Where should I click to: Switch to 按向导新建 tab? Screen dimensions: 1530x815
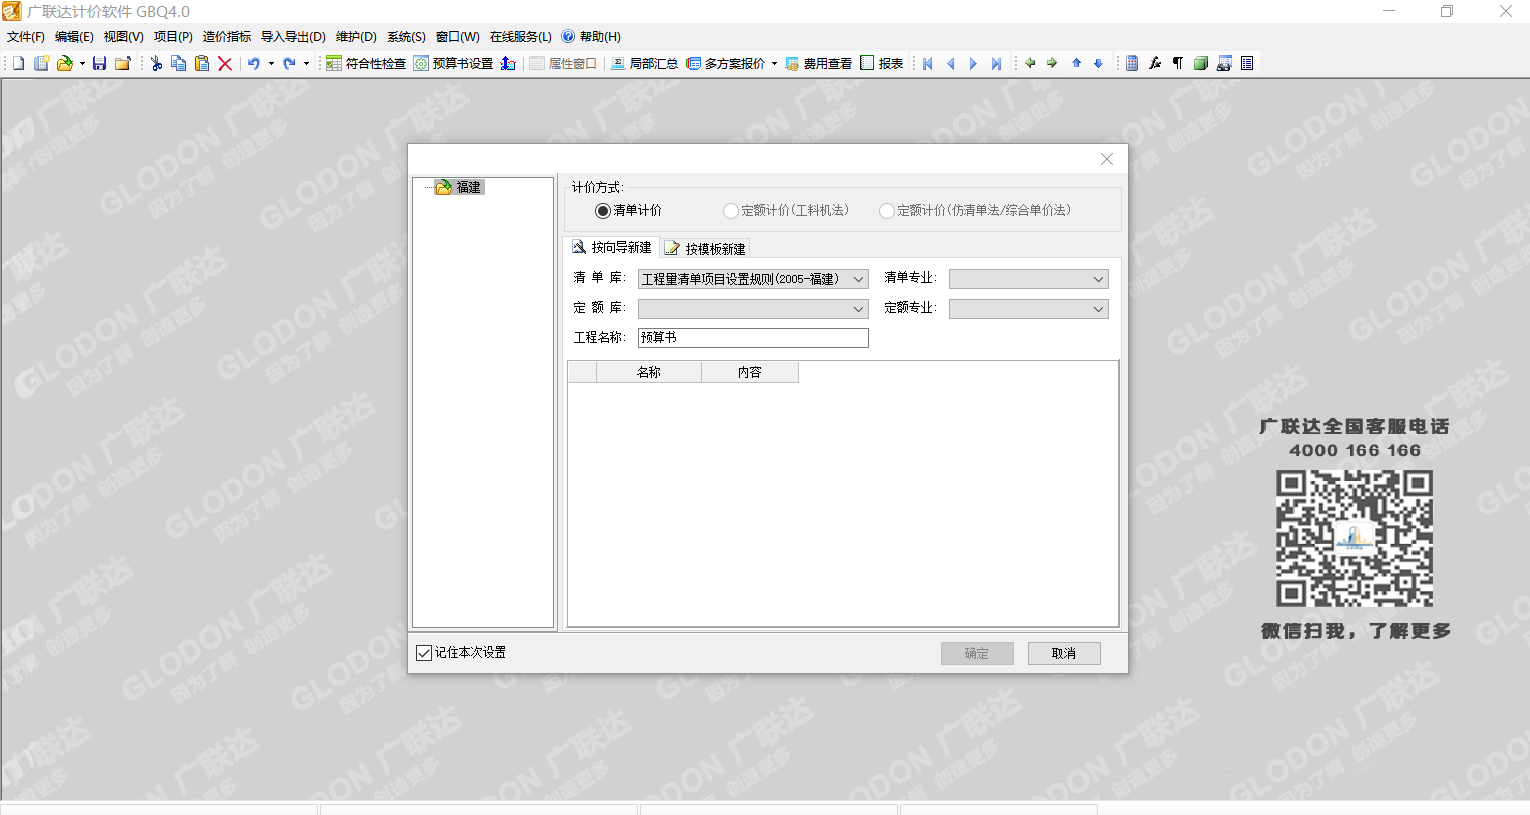pyautogui.click(x=611, y=247)
